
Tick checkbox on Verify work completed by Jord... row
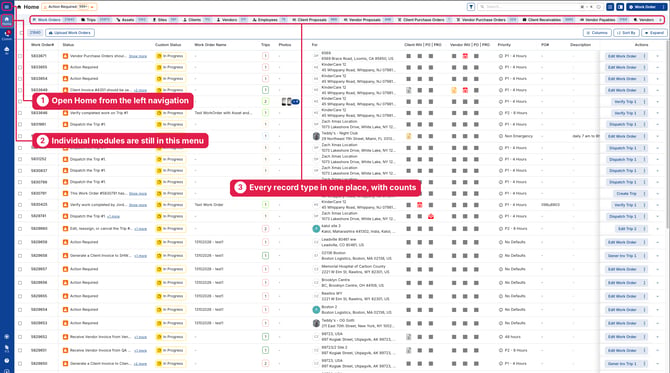20,205
